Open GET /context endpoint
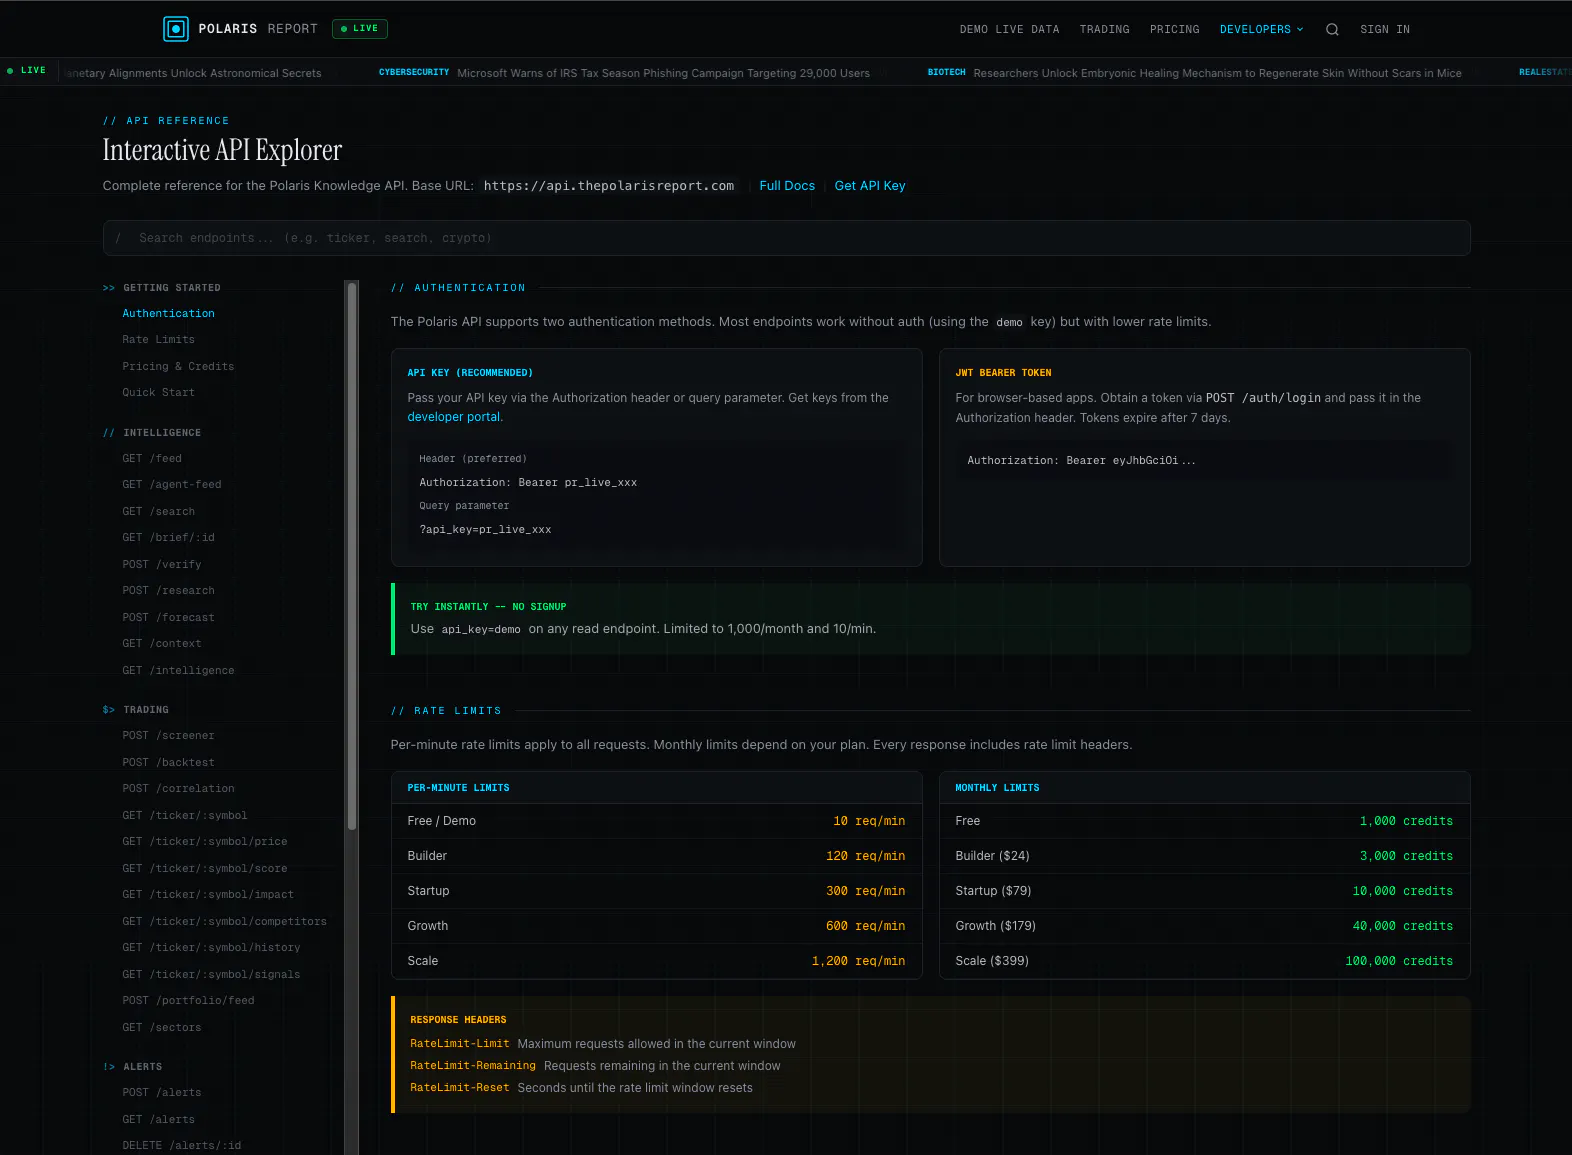This screenshot has width=1572, height=1155. pos(162,644)
